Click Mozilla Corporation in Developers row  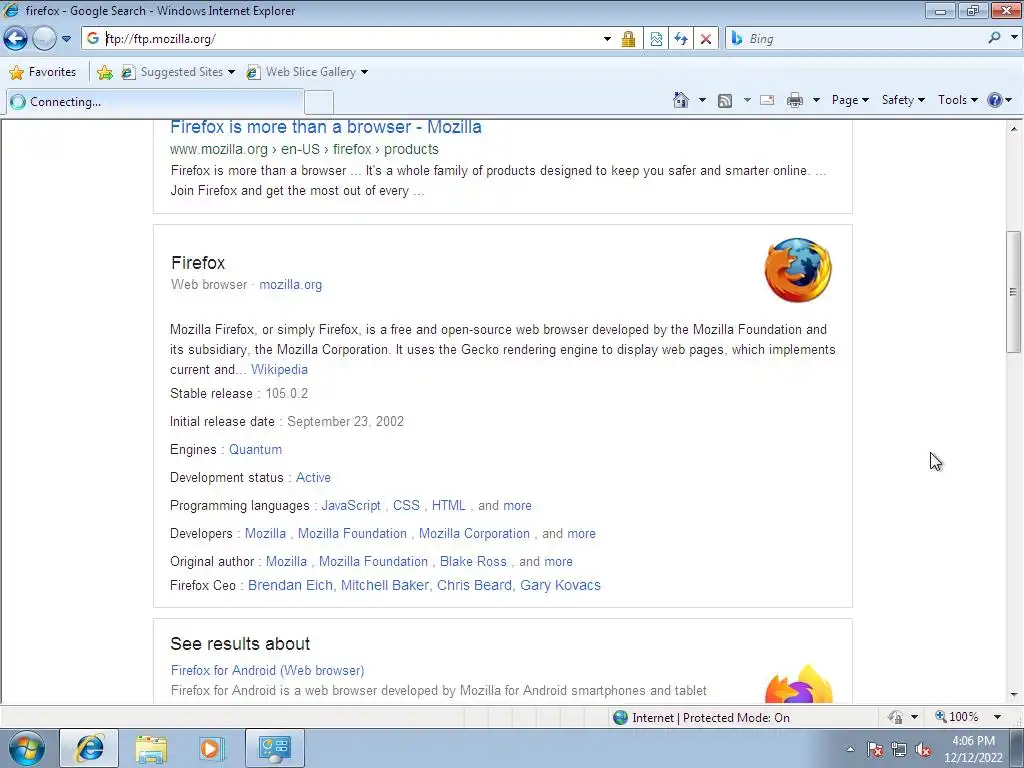(x=474, y=534)
